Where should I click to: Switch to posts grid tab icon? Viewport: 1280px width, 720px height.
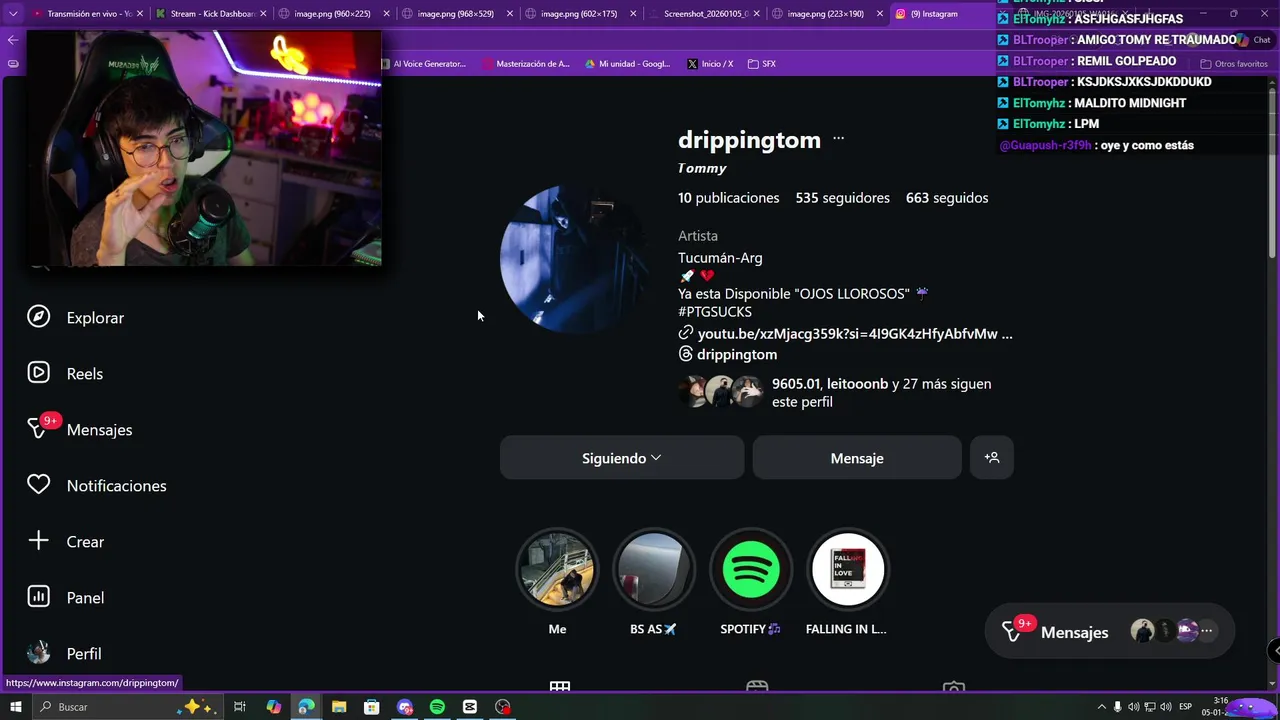(x=560, y=687)
